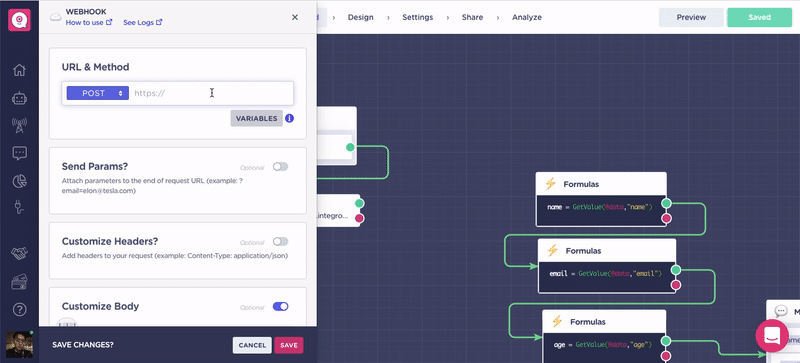800x363 pixels.
Task: Click lightning icon on name Formulas block
Action: point(550,184)
